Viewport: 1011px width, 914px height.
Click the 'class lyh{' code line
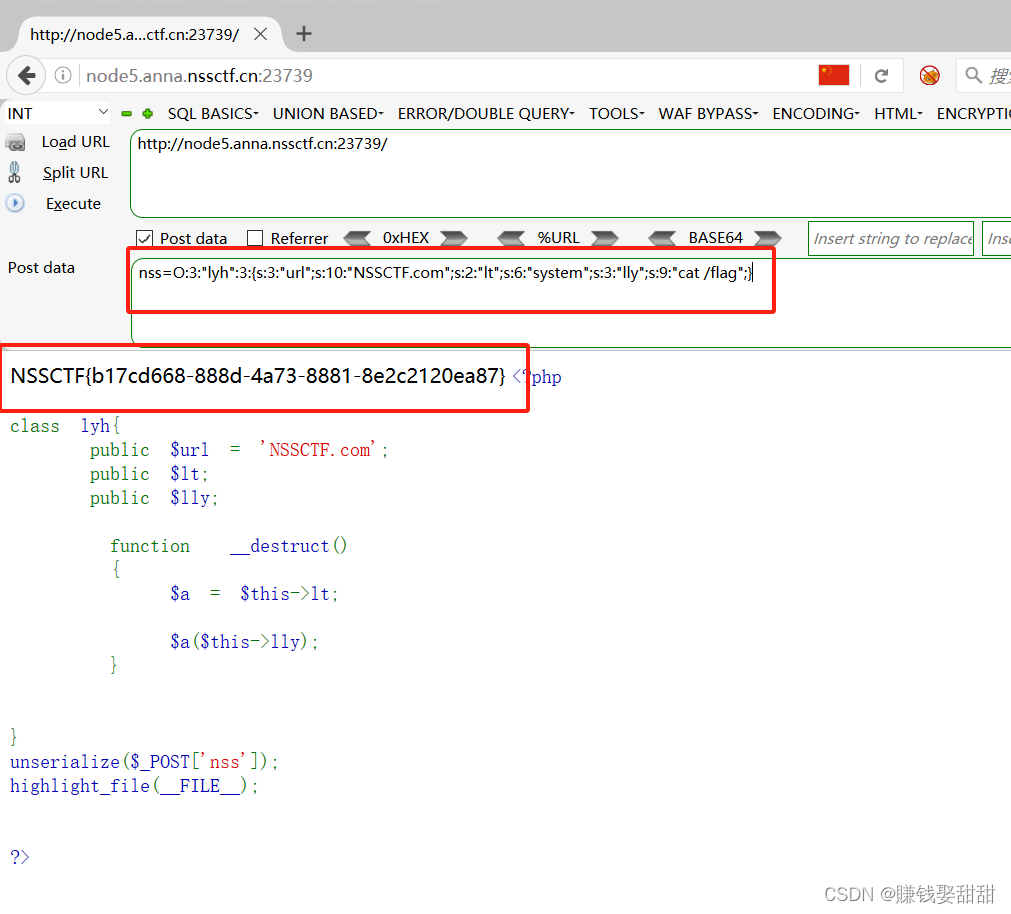click(x=65, y=426)
